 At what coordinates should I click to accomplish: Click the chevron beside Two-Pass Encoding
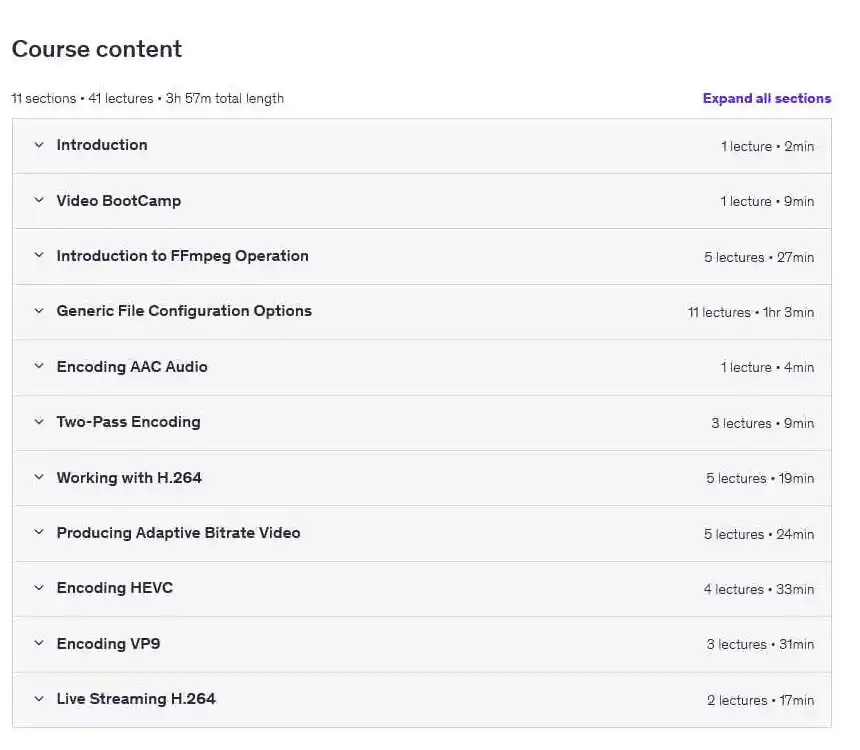tap(39, 422)
